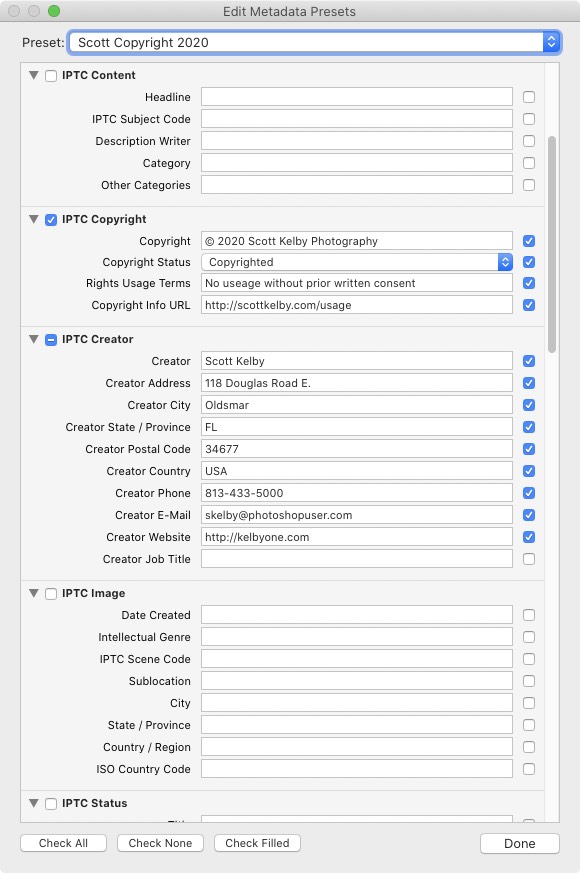This screenshot has width=580, height=873.
Task: Collapse the IPTC Content section triangle
Action: pyautogui.click(x=34, y=75)
